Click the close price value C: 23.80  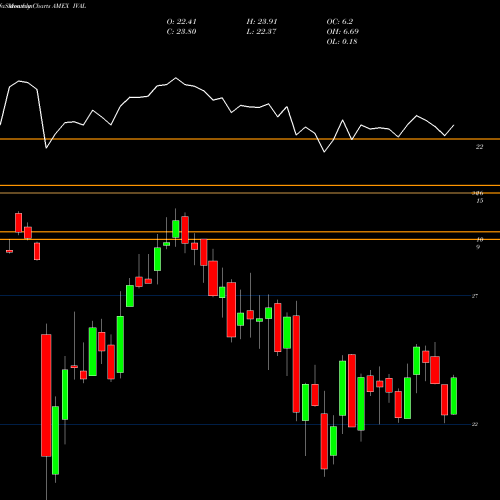[181, 32]
